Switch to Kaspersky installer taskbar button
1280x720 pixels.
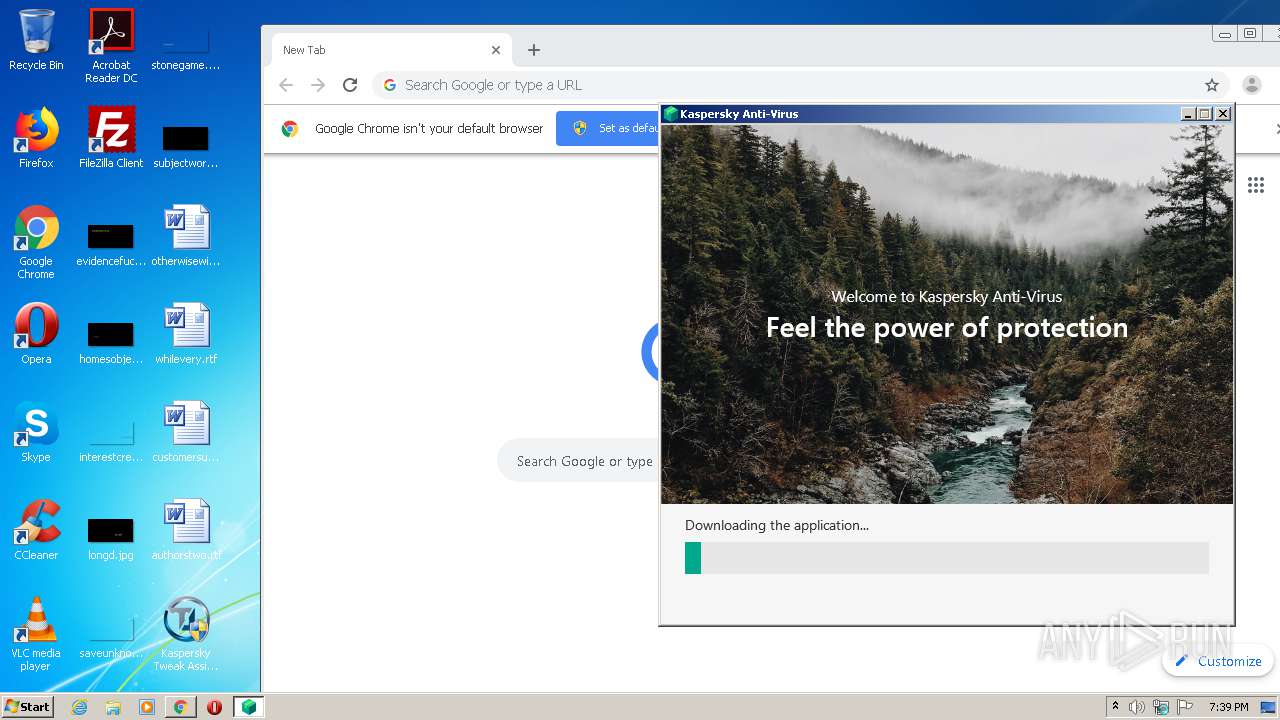tap(248, 707)
